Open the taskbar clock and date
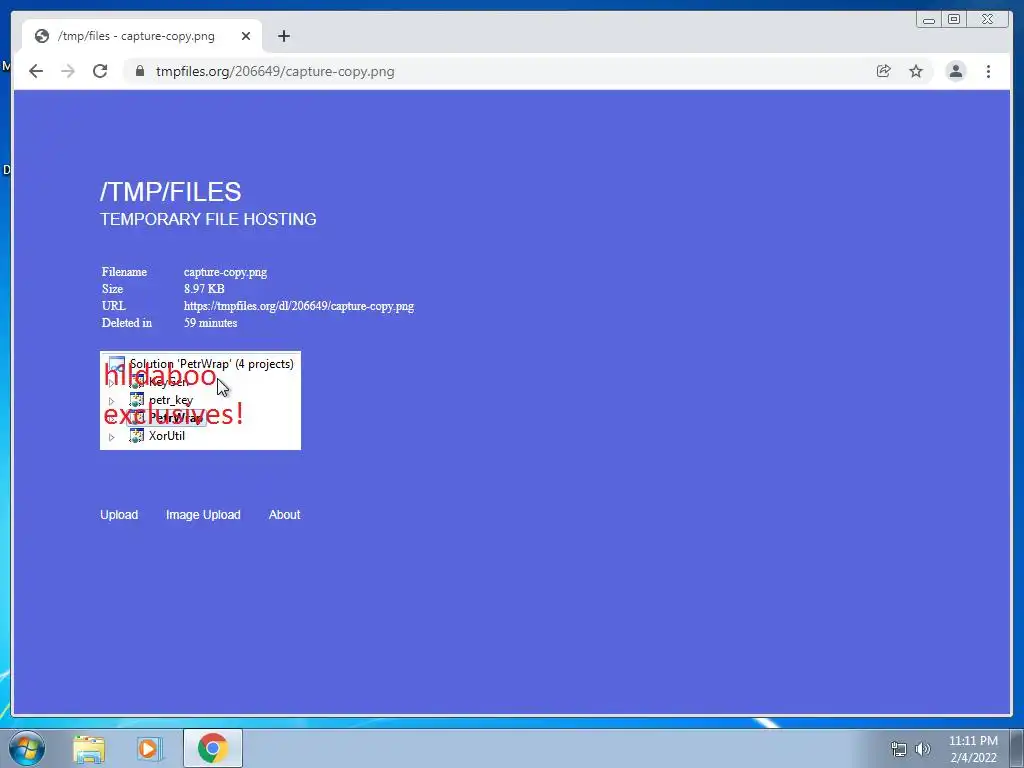The image size is (1024, 768). (973, 749)
